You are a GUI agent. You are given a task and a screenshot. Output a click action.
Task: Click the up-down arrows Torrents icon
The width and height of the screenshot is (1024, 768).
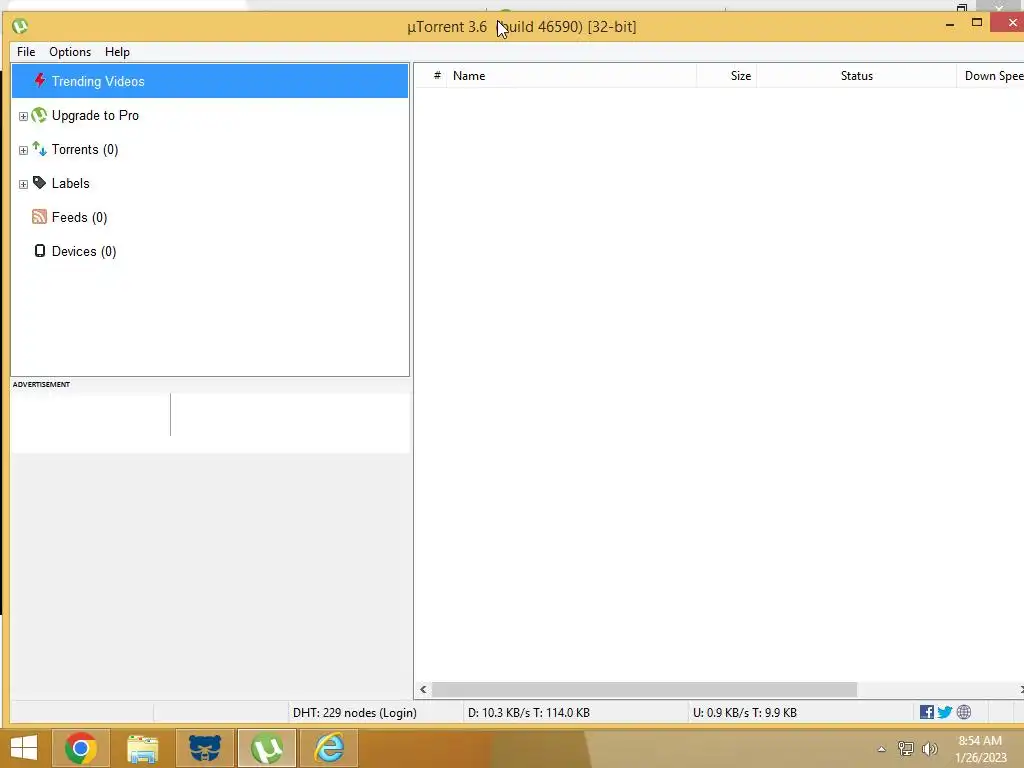pos(39,149)
